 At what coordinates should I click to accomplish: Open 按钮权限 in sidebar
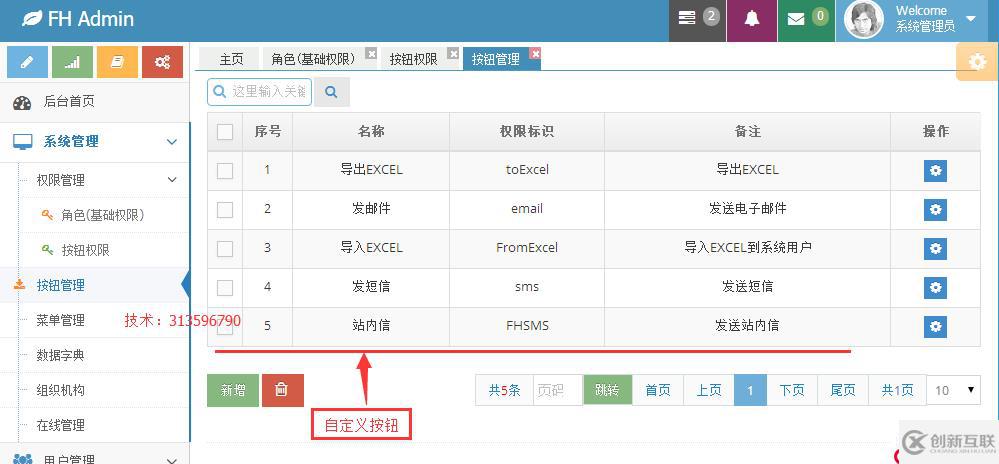click(x=85, y=250)
